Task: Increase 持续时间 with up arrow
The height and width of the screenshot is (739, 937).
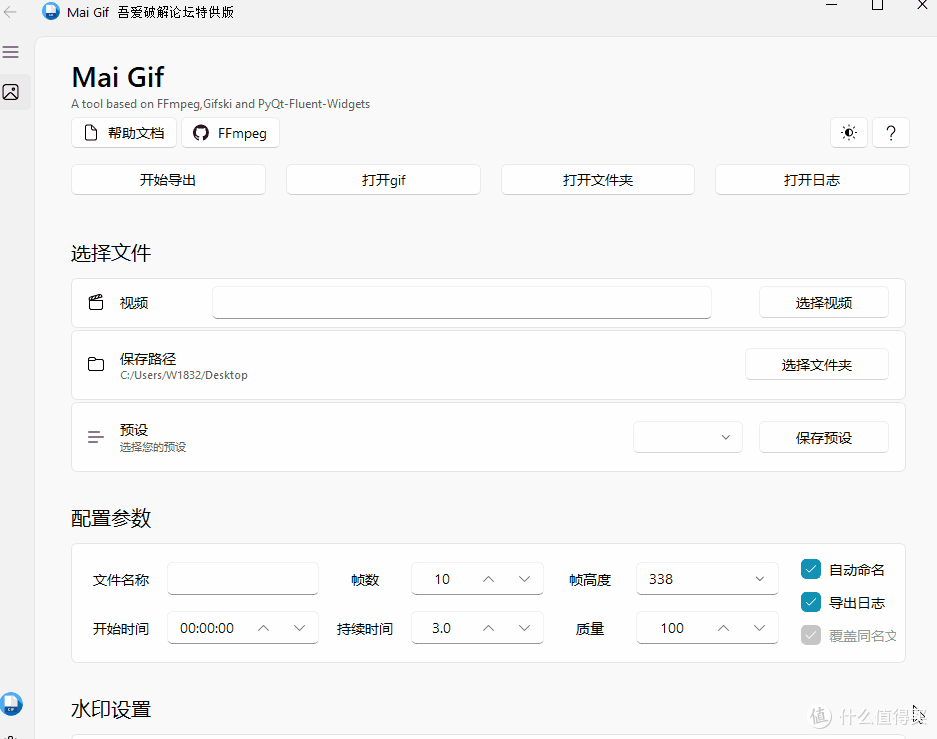Action: click(488, 628)
